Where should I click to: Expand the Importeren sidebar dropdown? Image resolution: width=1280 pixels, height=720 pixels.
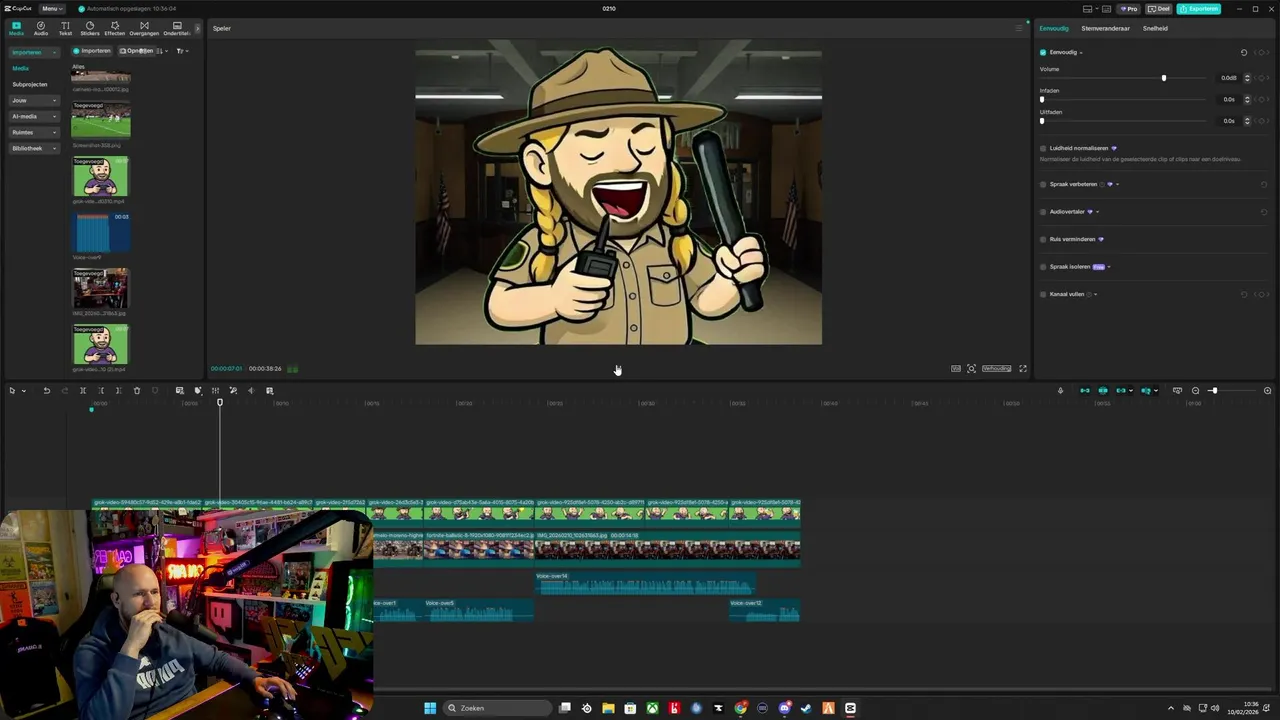click(55, 52)
